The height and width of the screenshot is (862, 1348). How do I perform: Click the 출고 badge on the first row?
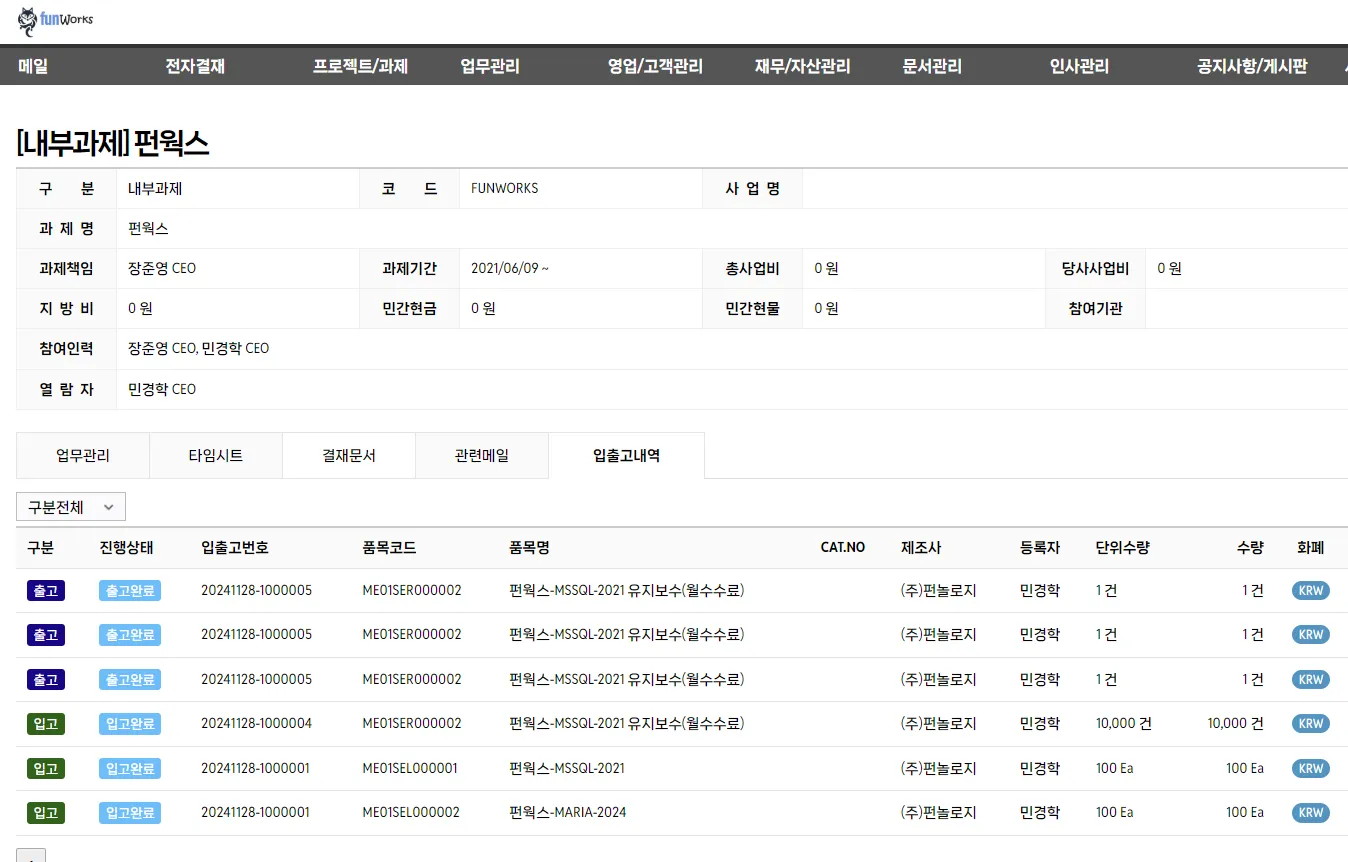pyautogui.click(x=45, y=590)
